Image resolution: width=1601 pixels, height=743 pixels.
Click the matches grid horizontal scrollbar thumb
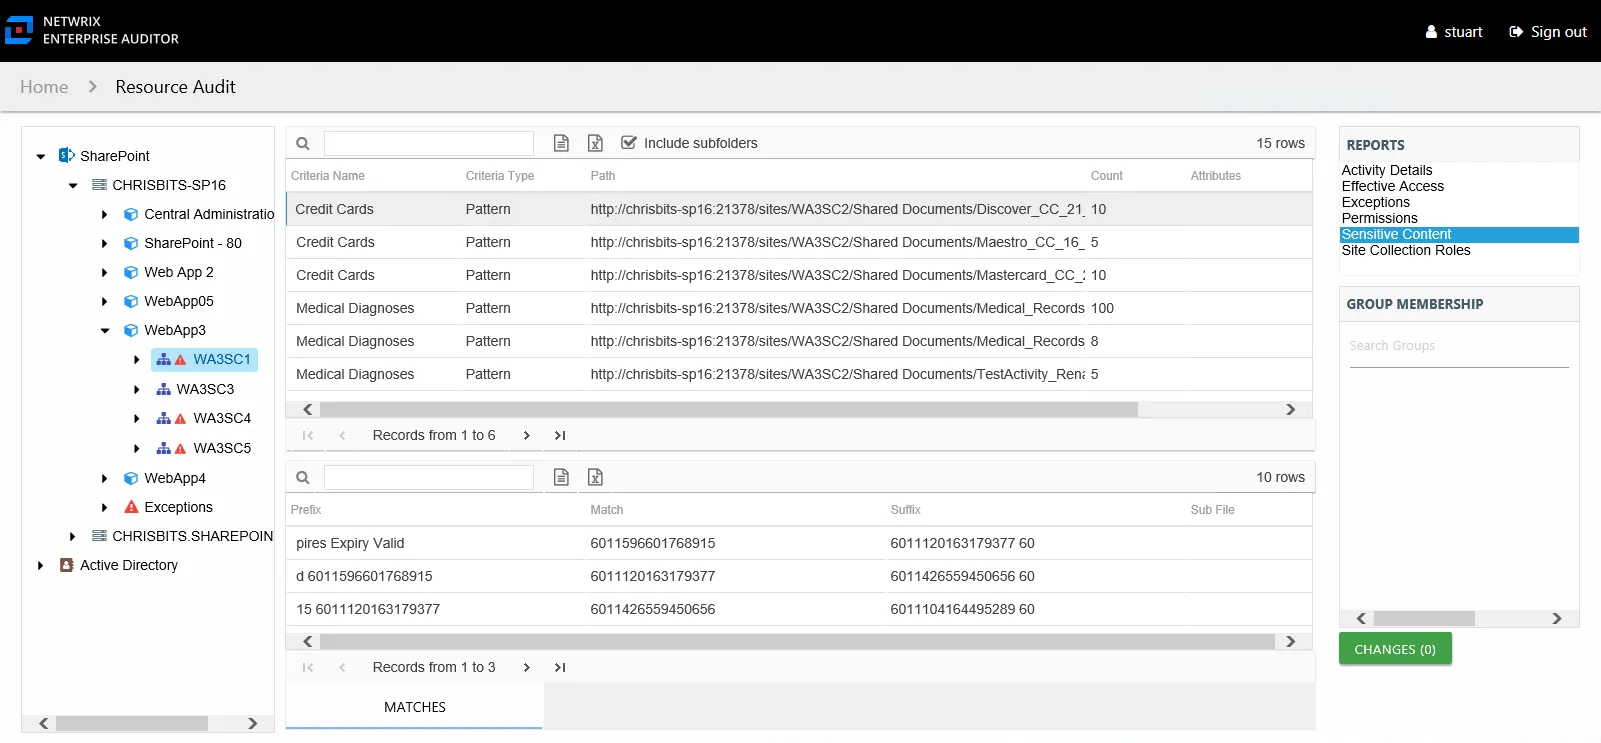click(797, 641)
